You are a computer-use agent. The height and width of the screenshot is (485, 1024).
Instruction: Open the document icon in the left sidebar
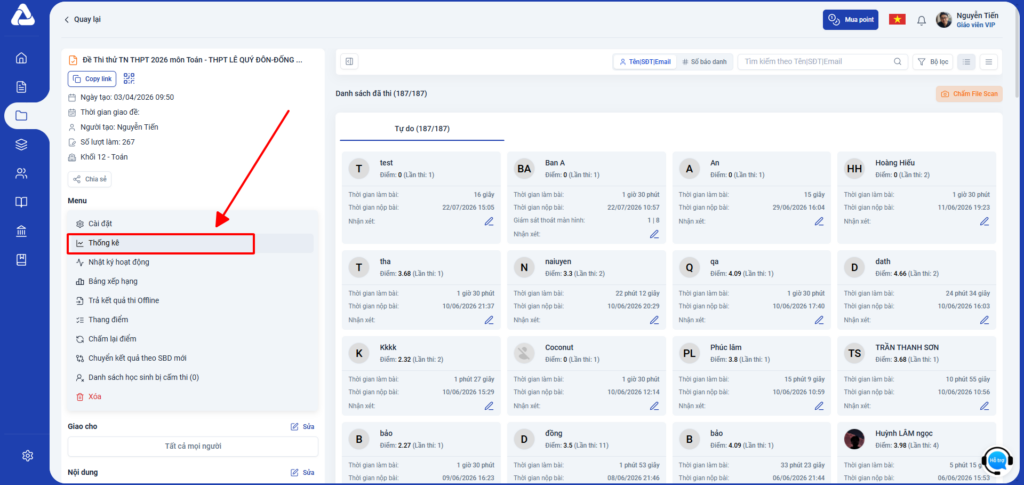click(x=22, y=87)
